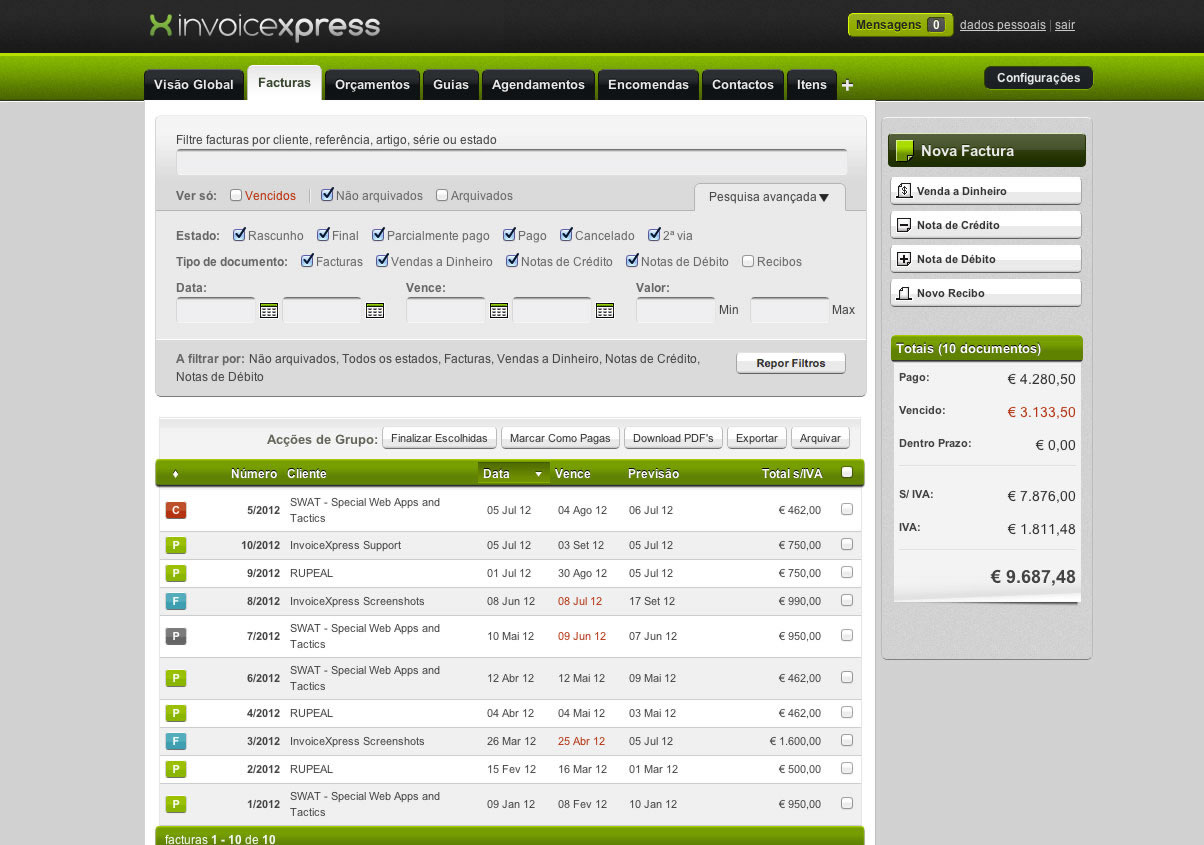Check the Recibos document type checkbox
Viewport: 1204px width, 845px height.
coord(748,262)
